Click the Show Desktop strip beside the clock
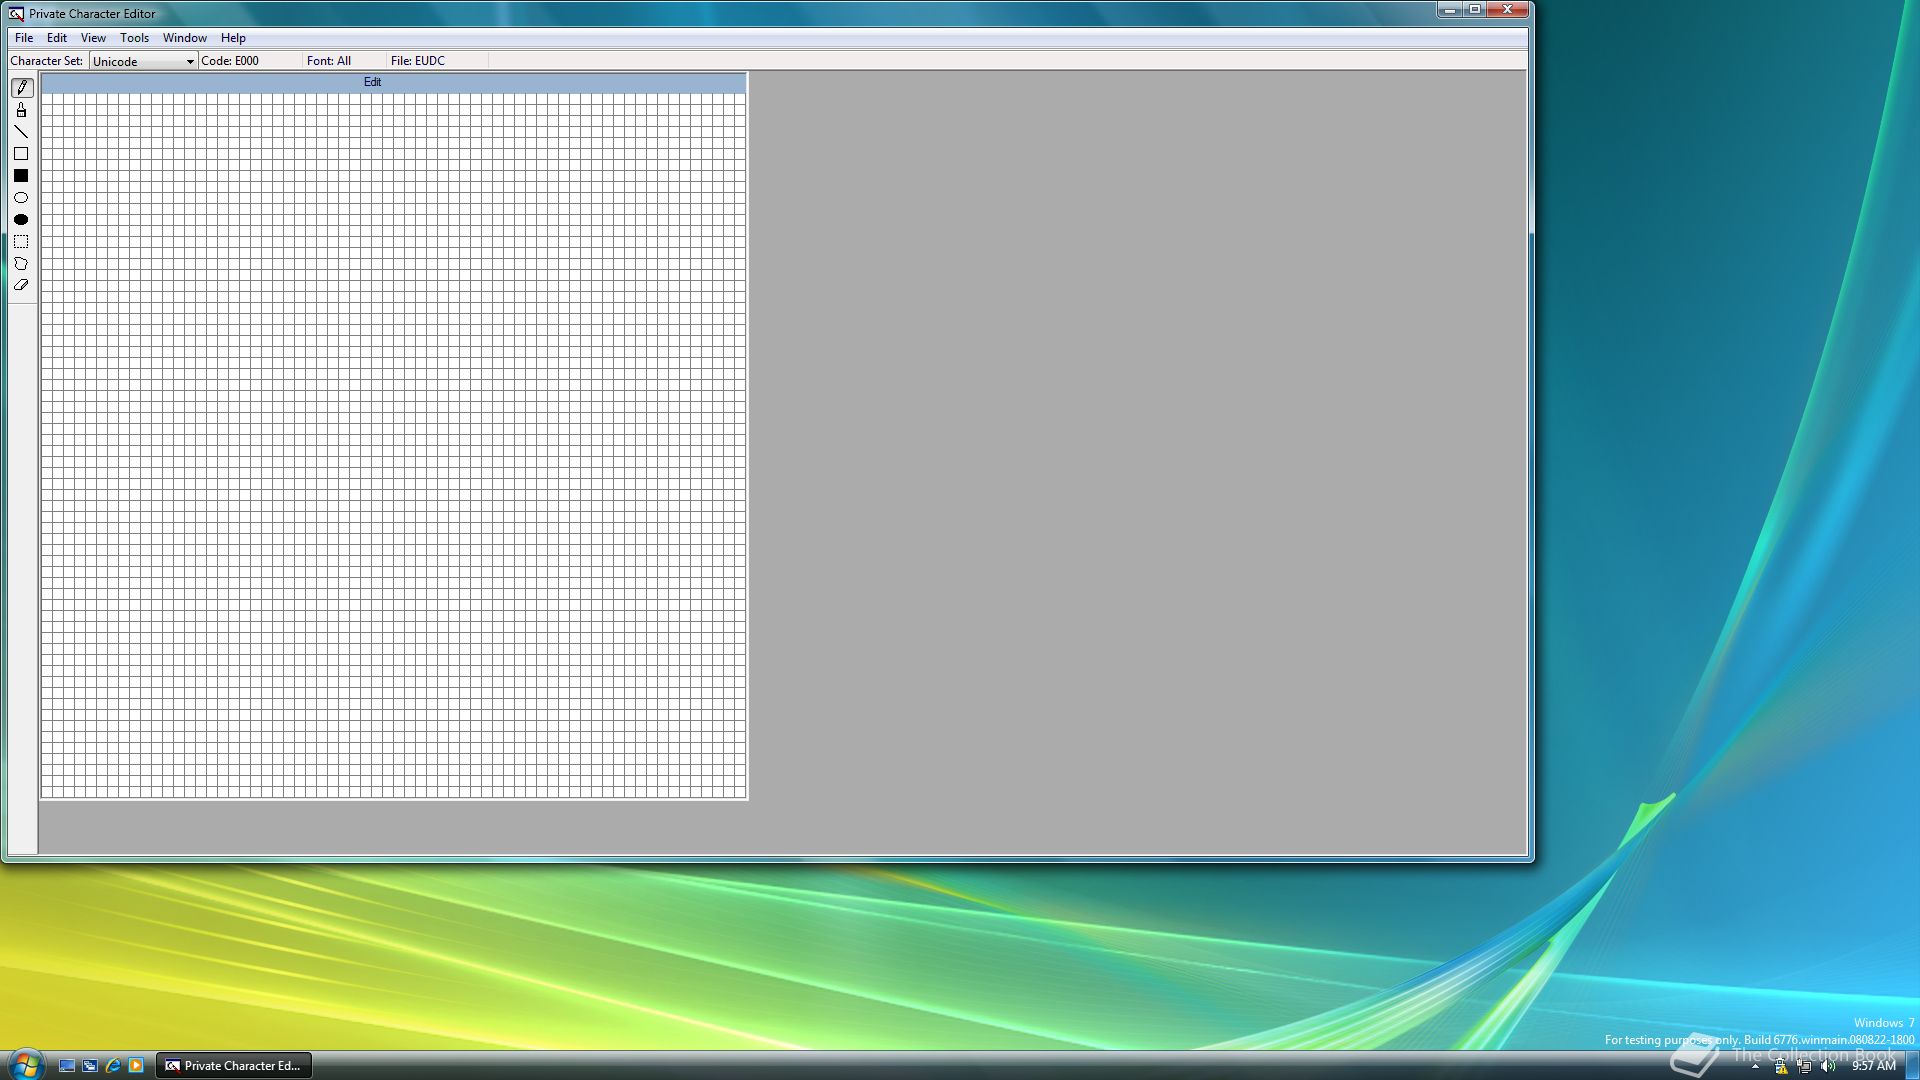Screen dimensions: 1920x1080 coord(1911,1066)
